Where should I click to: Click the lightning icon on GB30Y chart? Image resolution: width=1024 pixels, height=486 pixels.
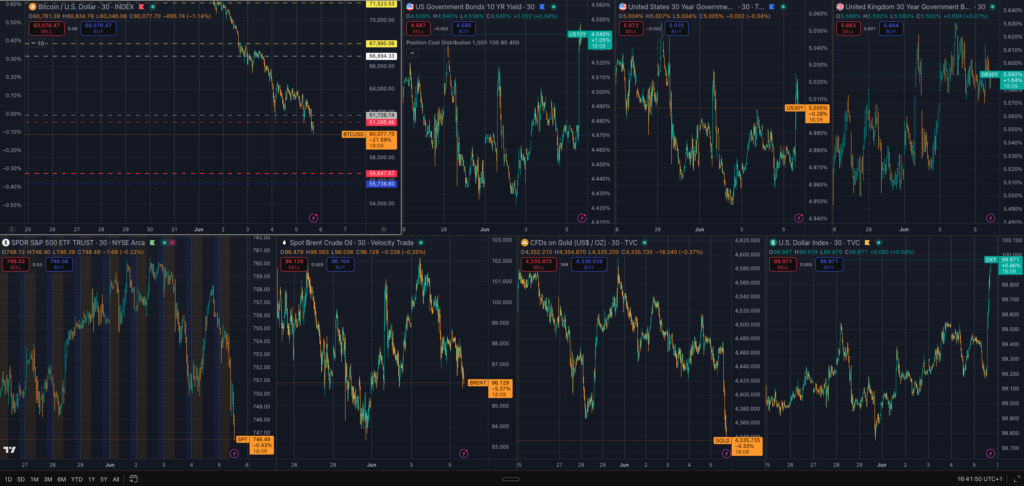point(990,217)
